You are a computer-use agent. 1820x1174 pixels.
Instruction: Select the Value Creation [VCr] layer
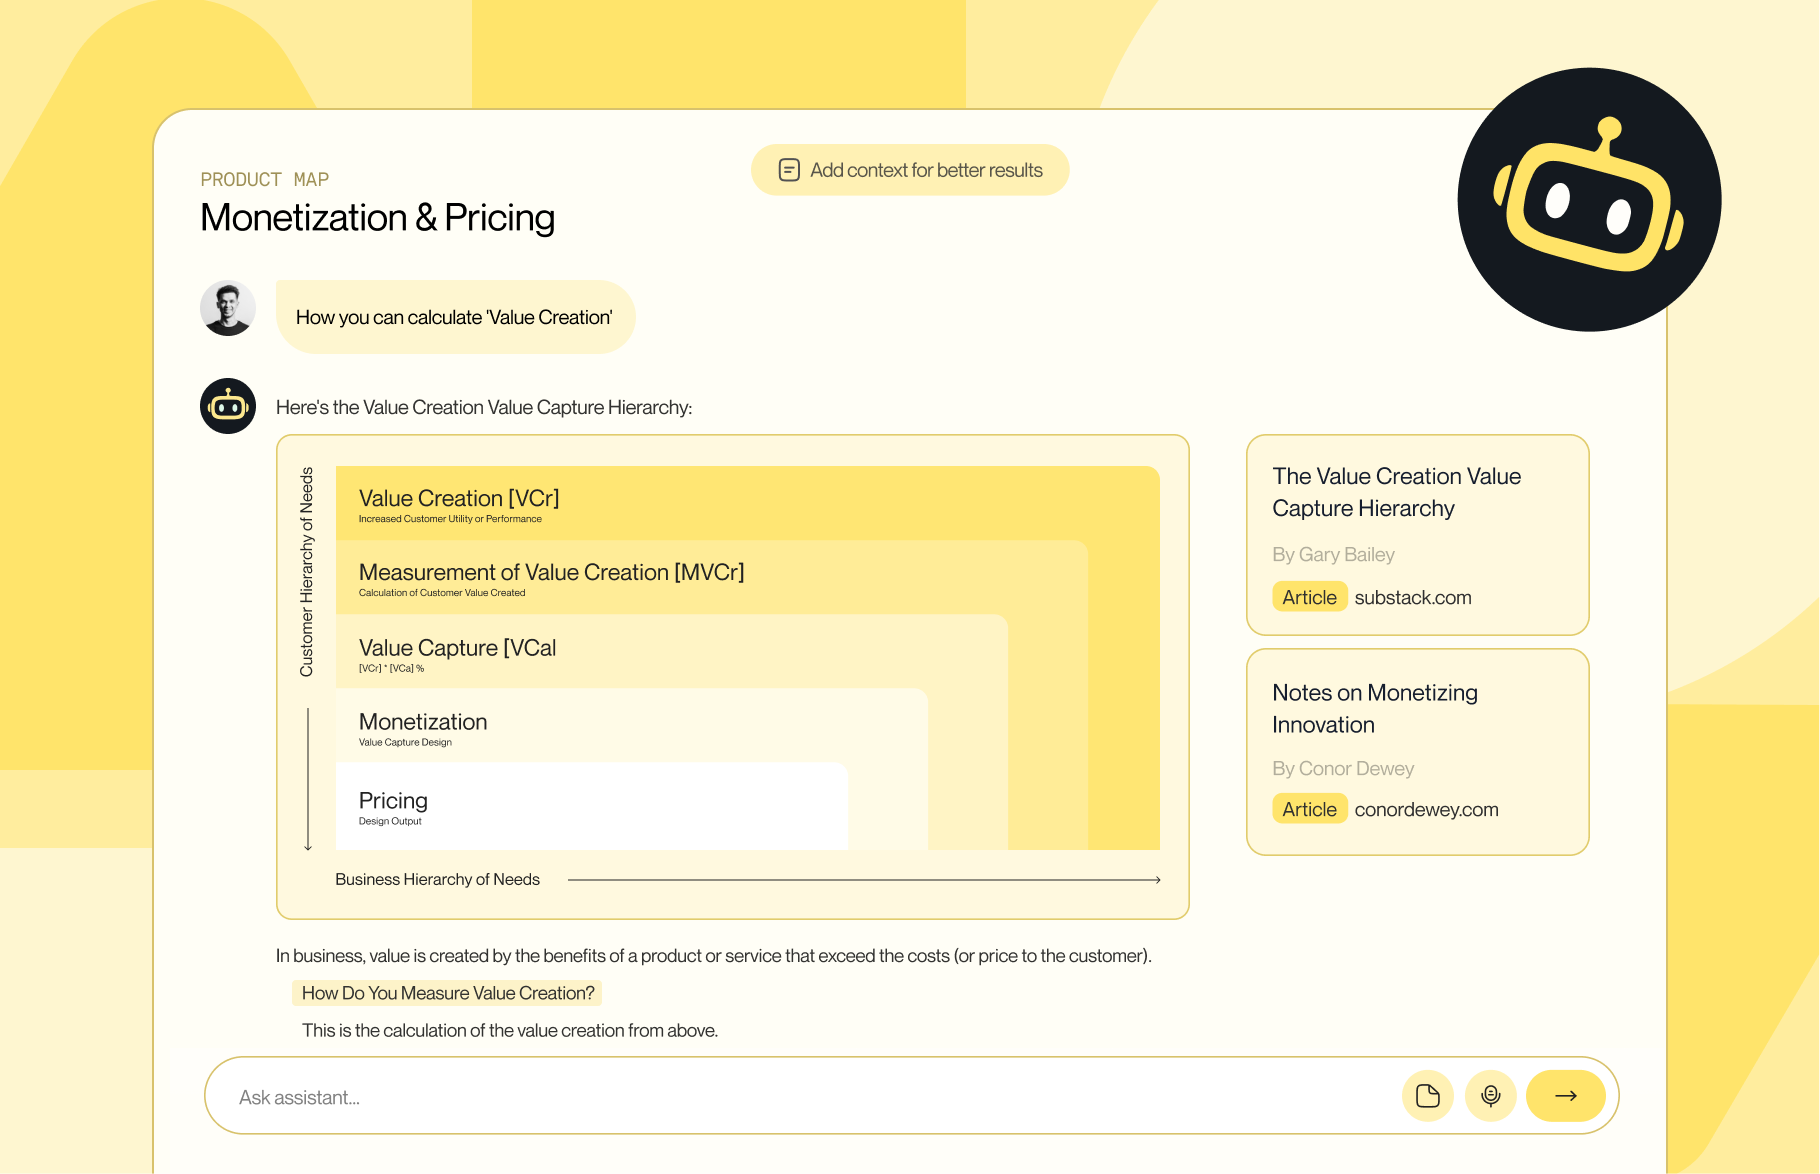[x=747, y=503]
